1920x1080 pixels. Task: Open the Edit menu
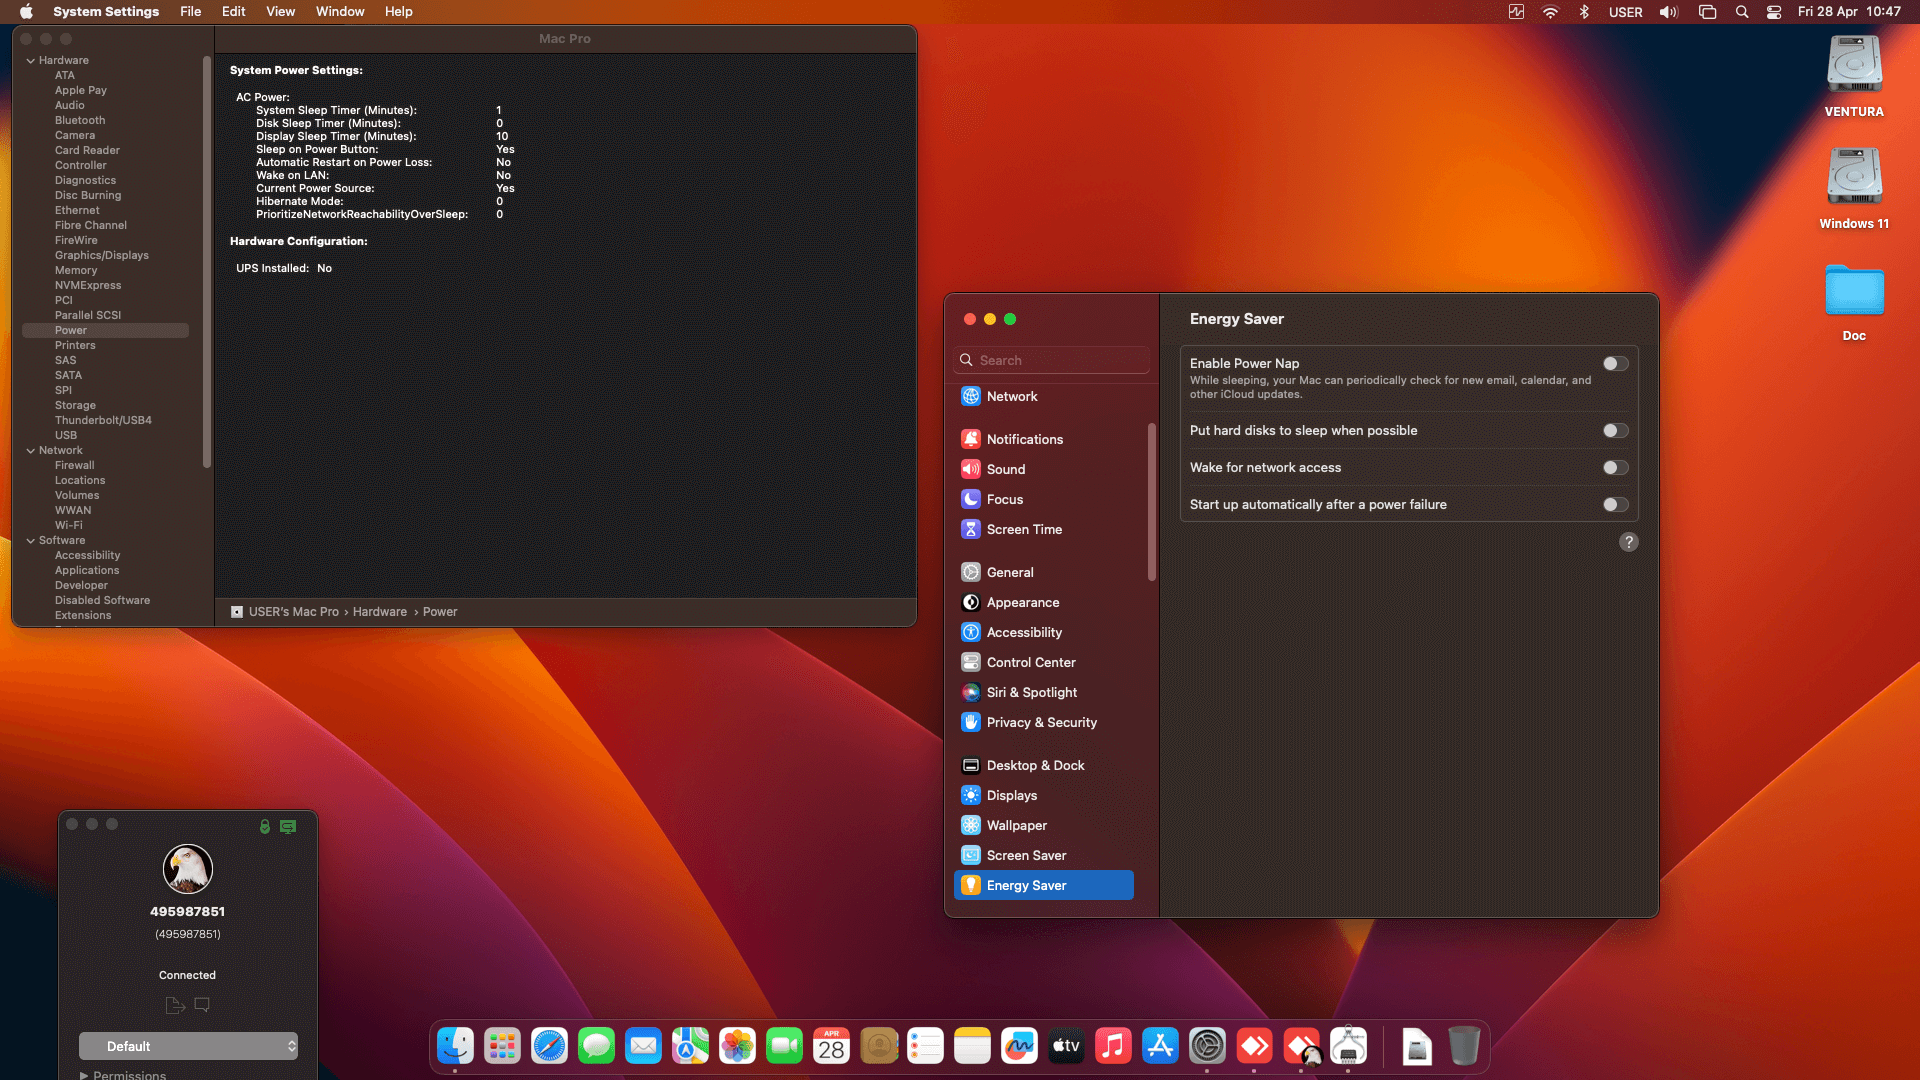[233, 12]
